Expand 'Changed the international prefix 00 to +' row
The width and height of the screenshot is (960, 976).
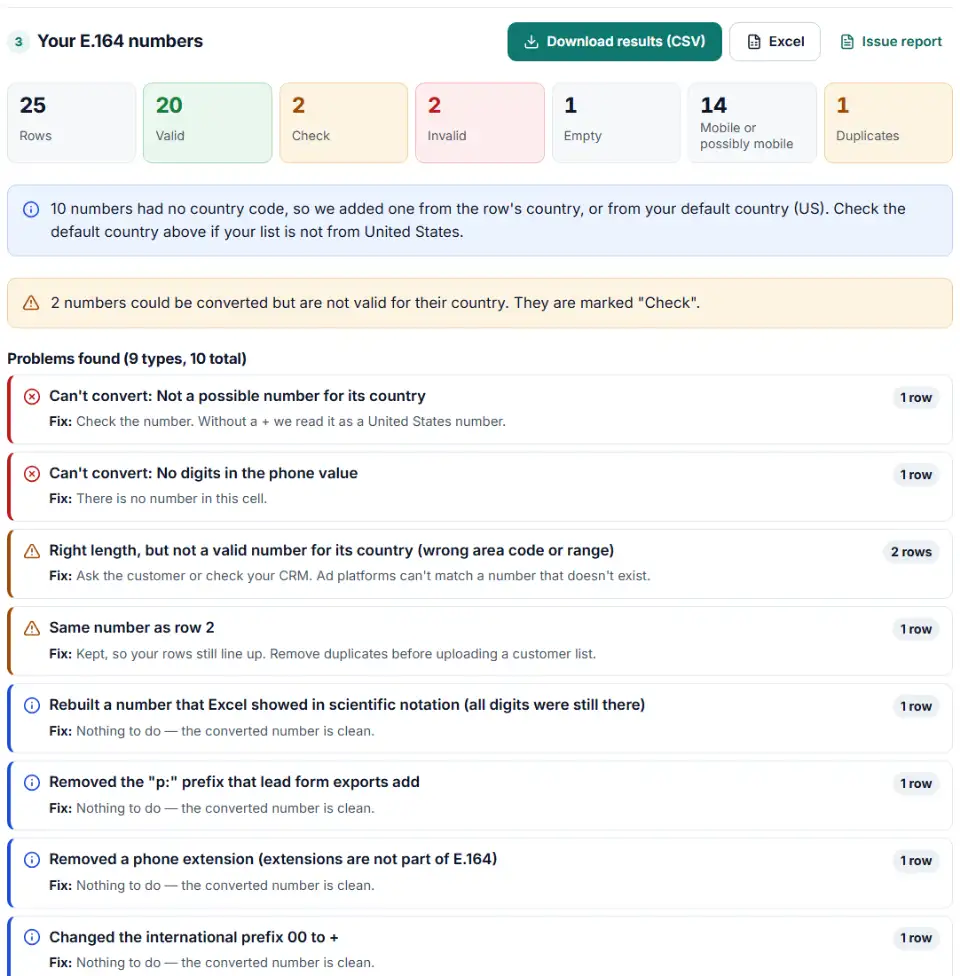tap(479, 946)
